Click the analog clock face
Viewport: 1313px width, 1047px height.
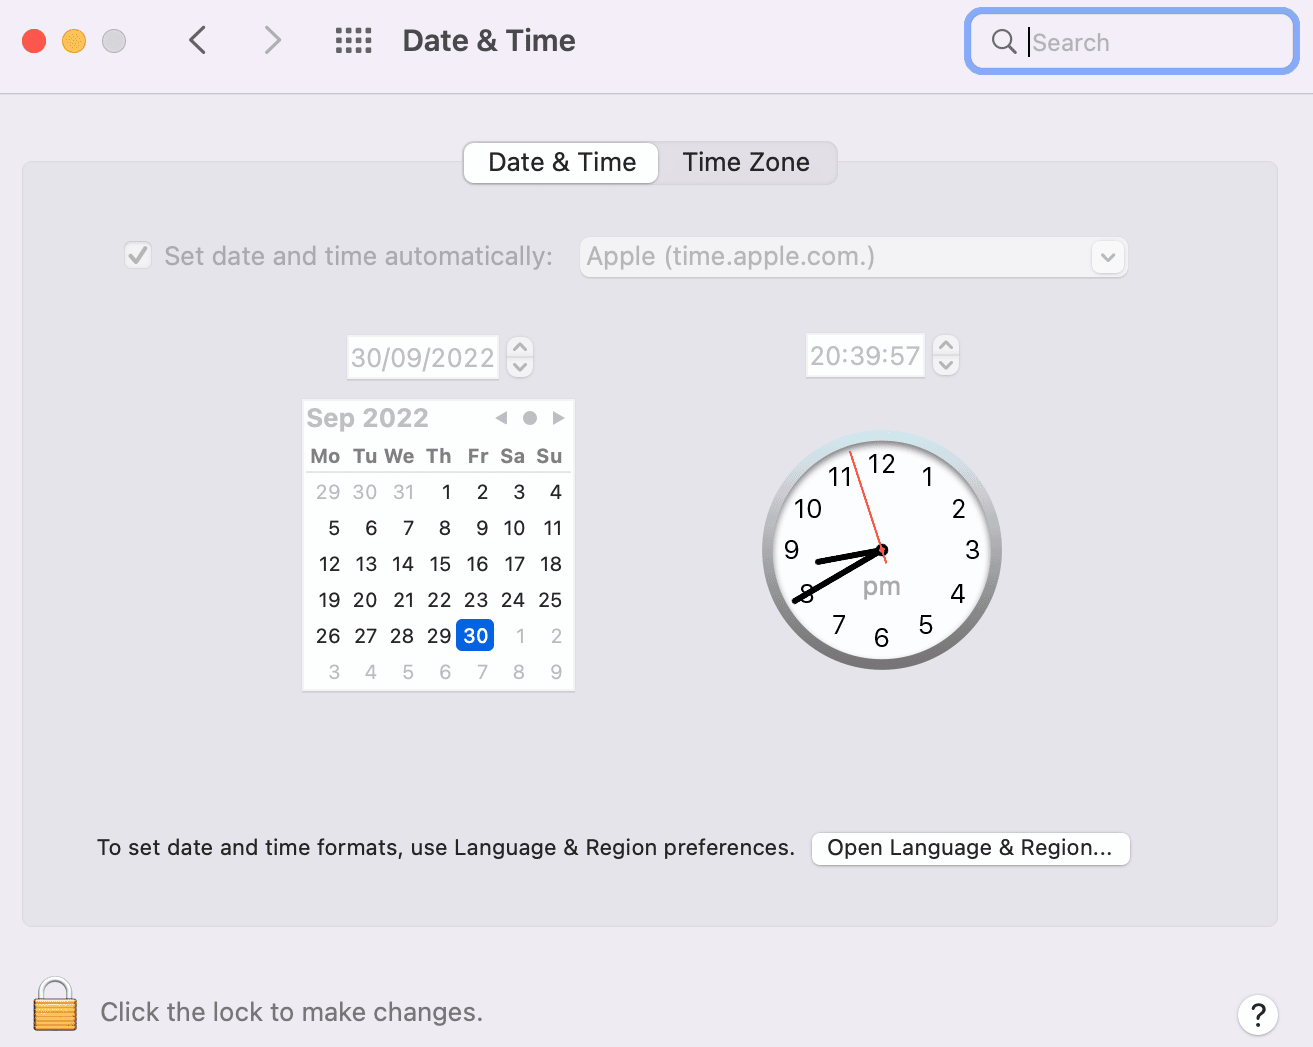click(881, 551)
